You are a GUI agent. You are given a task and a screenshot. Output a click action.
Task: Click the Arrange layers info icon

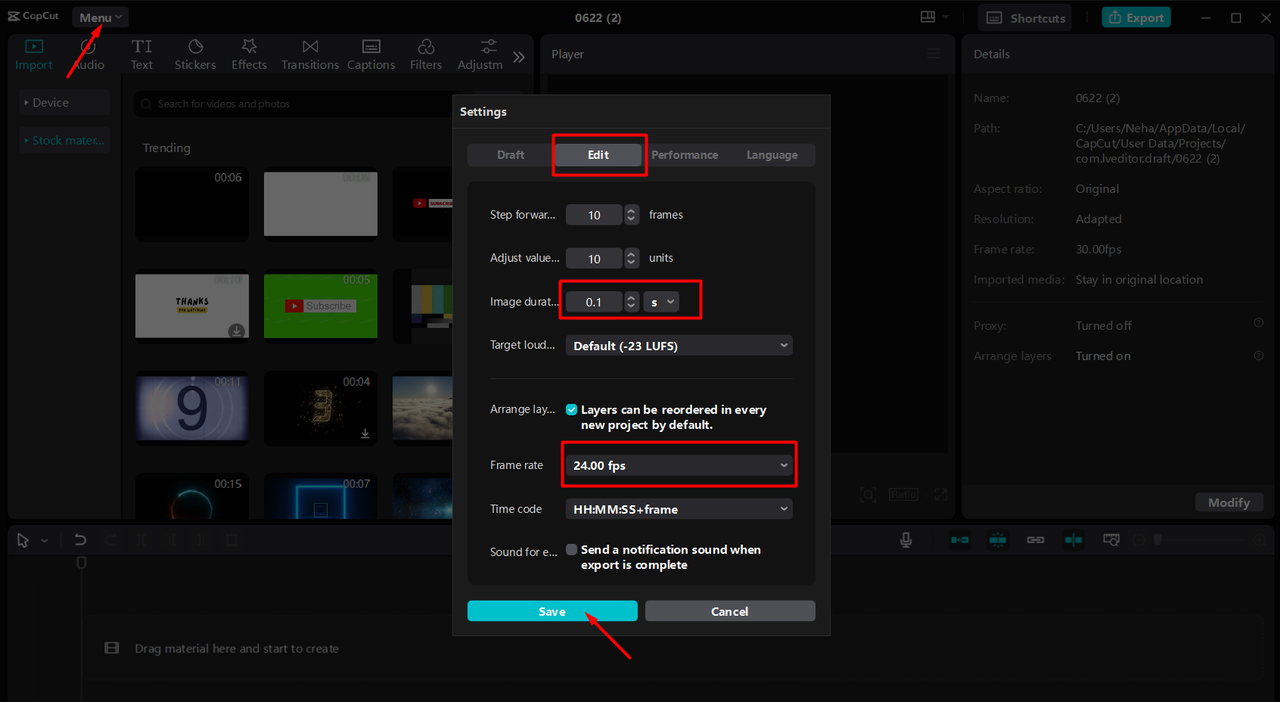1258,354
